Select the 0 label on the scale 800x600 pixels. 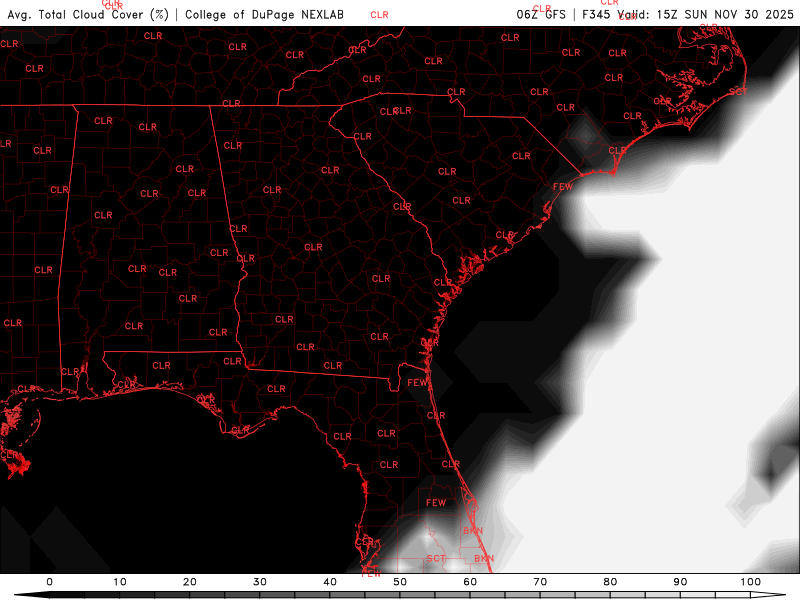[49, 582]
